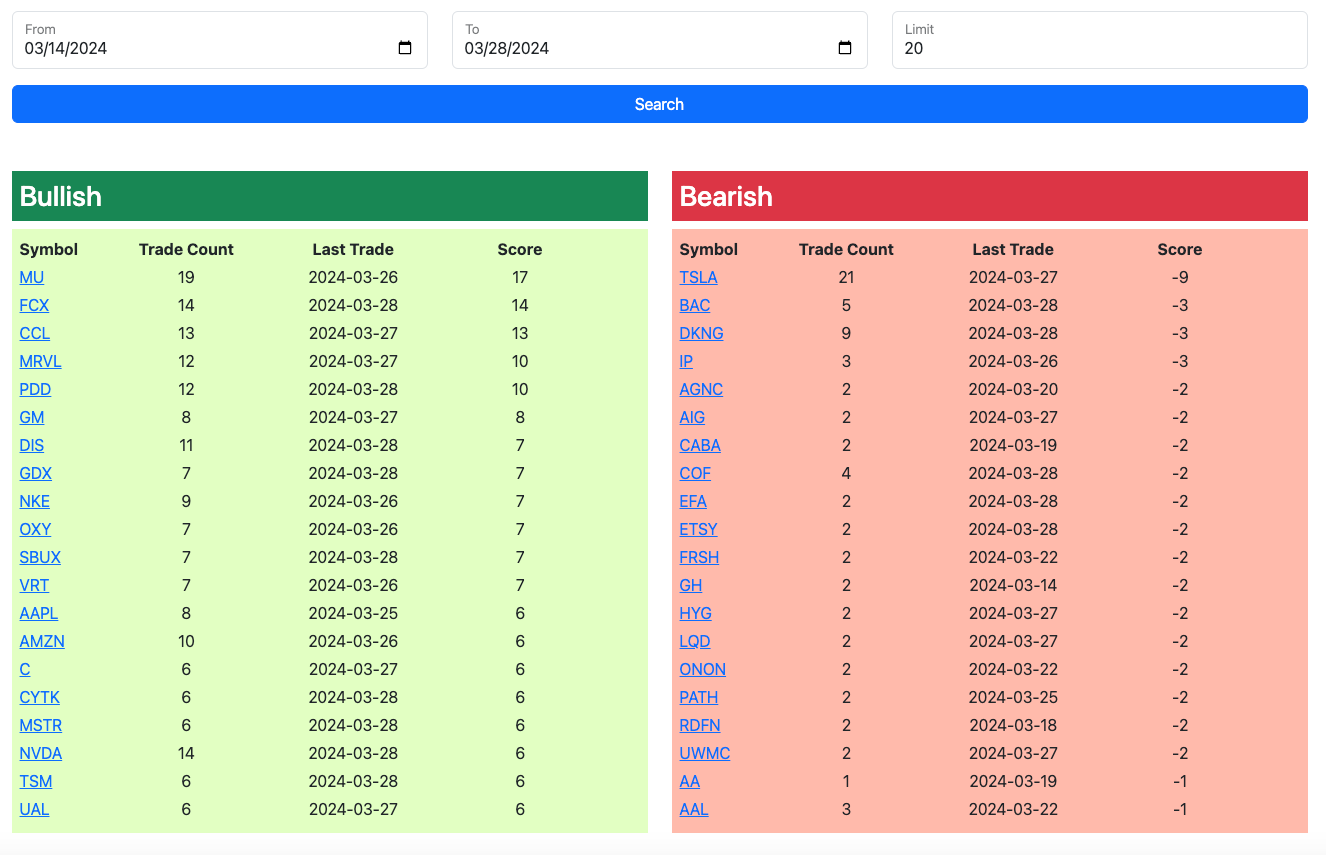Click the red Bearish section header
Image resolution: width=1326 pixels, height=855 pixels.
990,196
